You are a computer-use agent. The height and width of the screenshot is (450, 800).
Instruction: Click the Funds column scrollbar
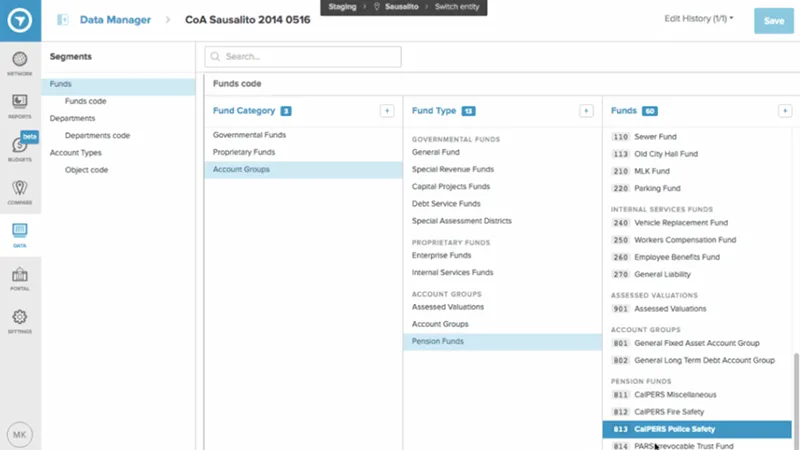click(x=796, y=401)
